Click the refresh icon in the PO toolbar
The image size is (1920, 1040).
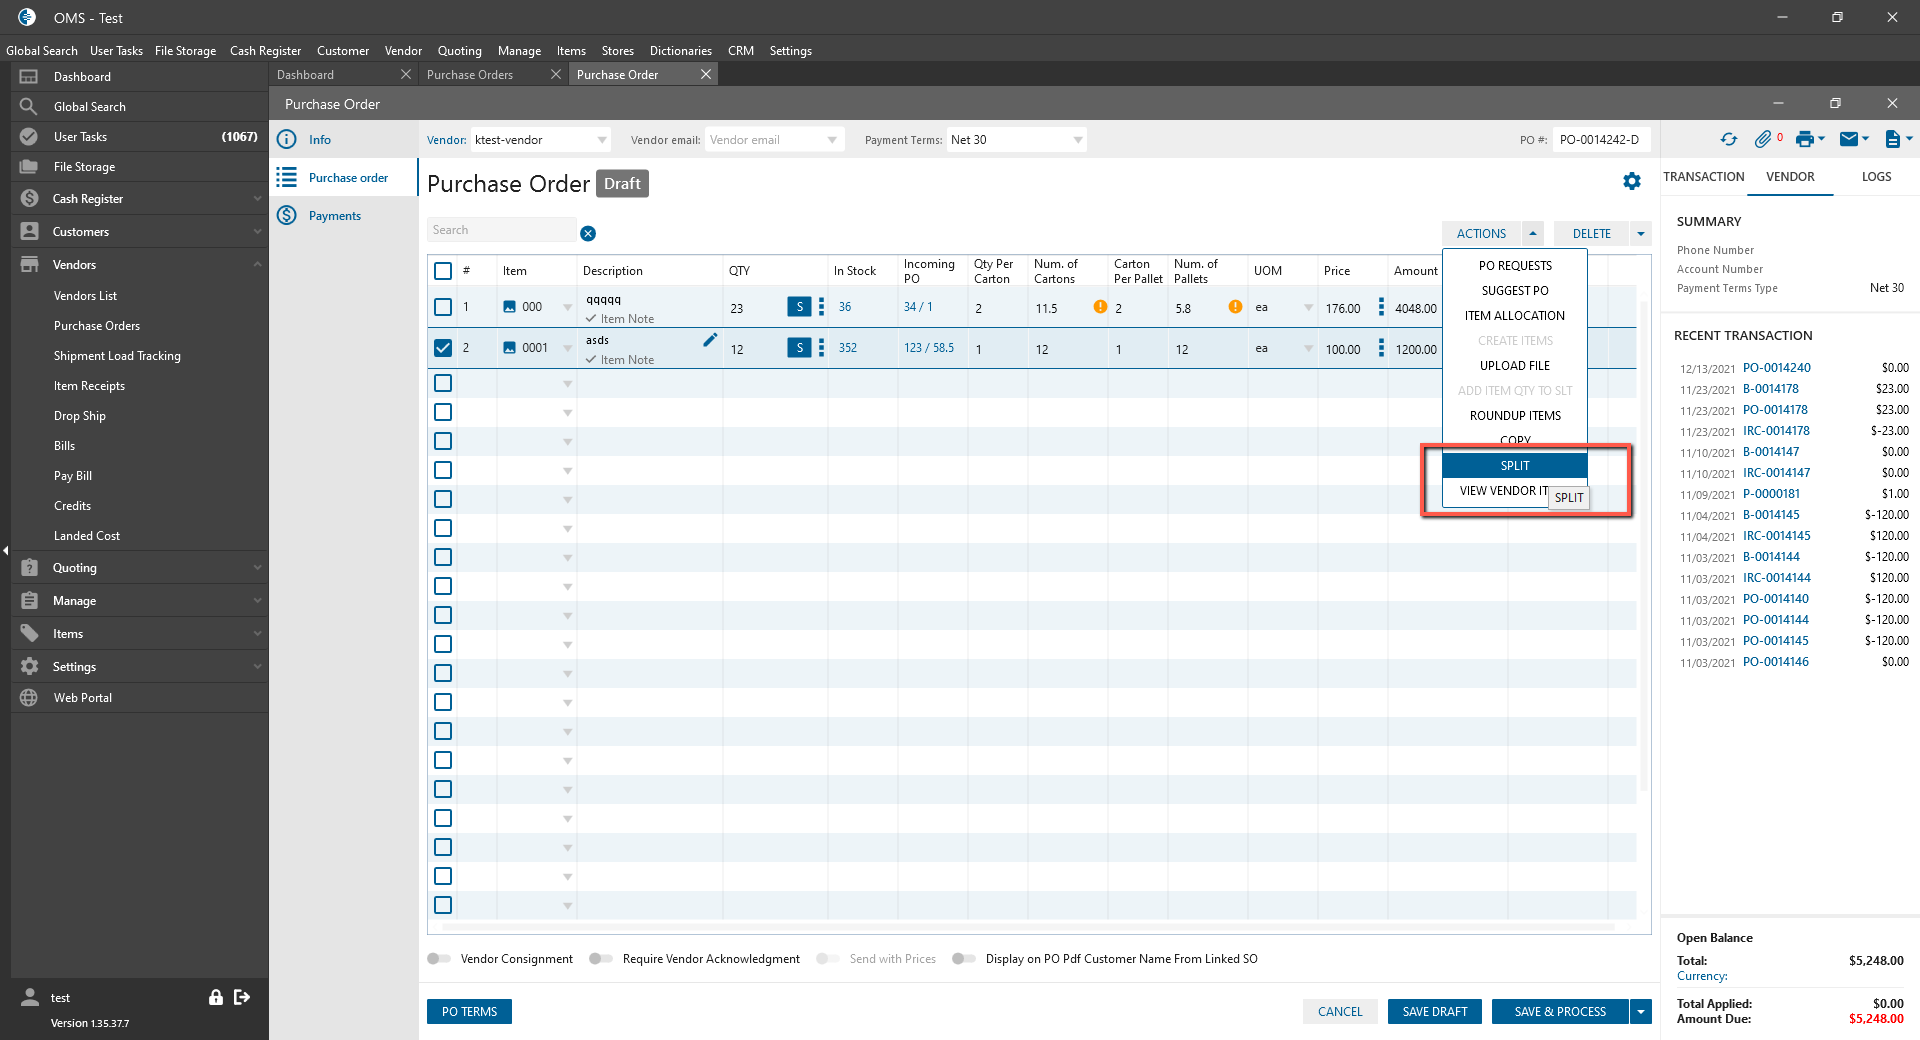pyautogui.click(x=1729, y=140)
